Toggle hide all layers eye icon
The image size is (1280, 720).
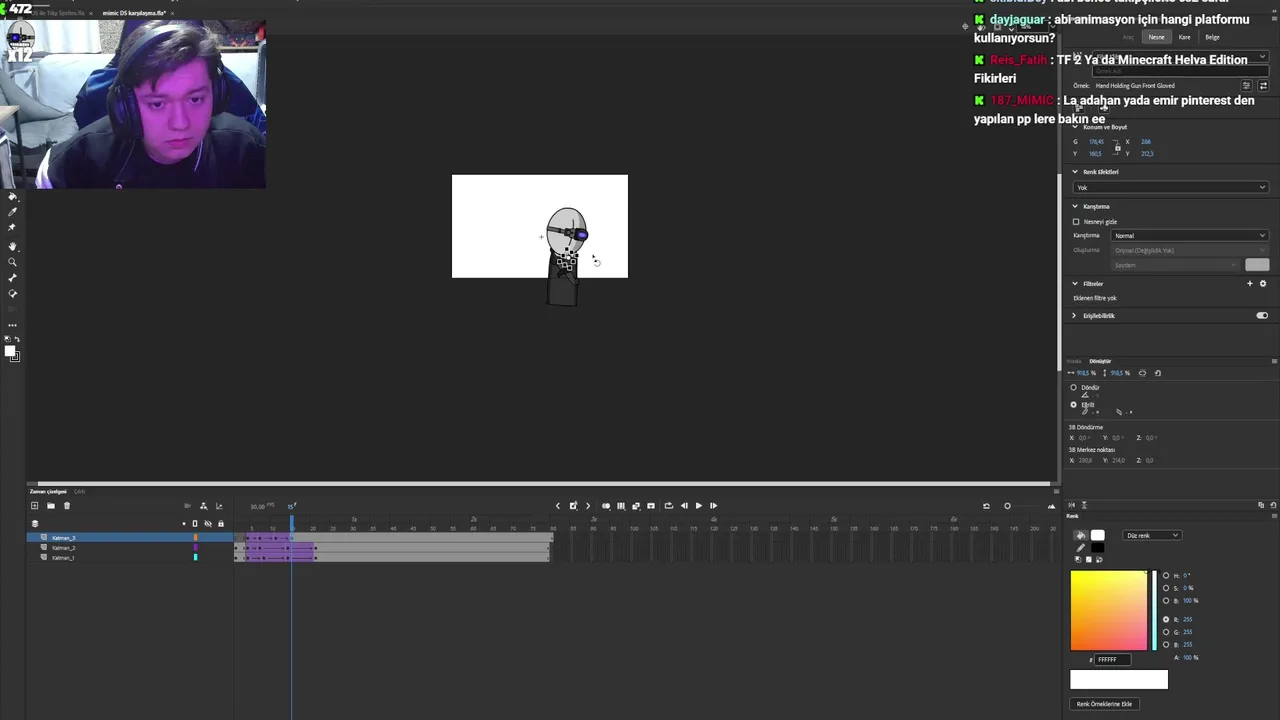tap(208, 524)
